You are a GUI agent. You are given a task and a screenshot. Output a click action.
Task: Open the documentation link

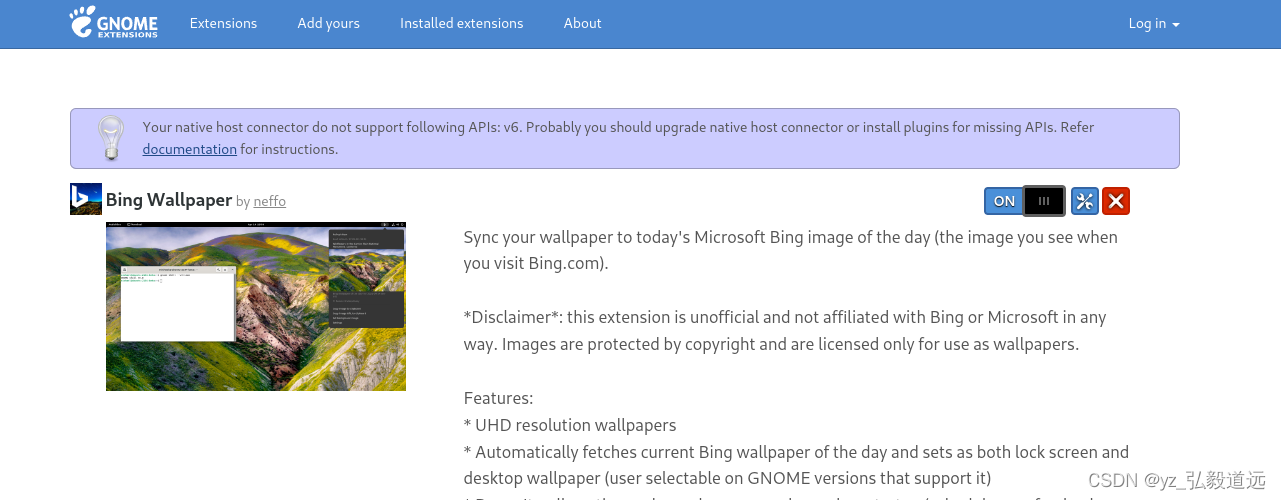(189, 149)
